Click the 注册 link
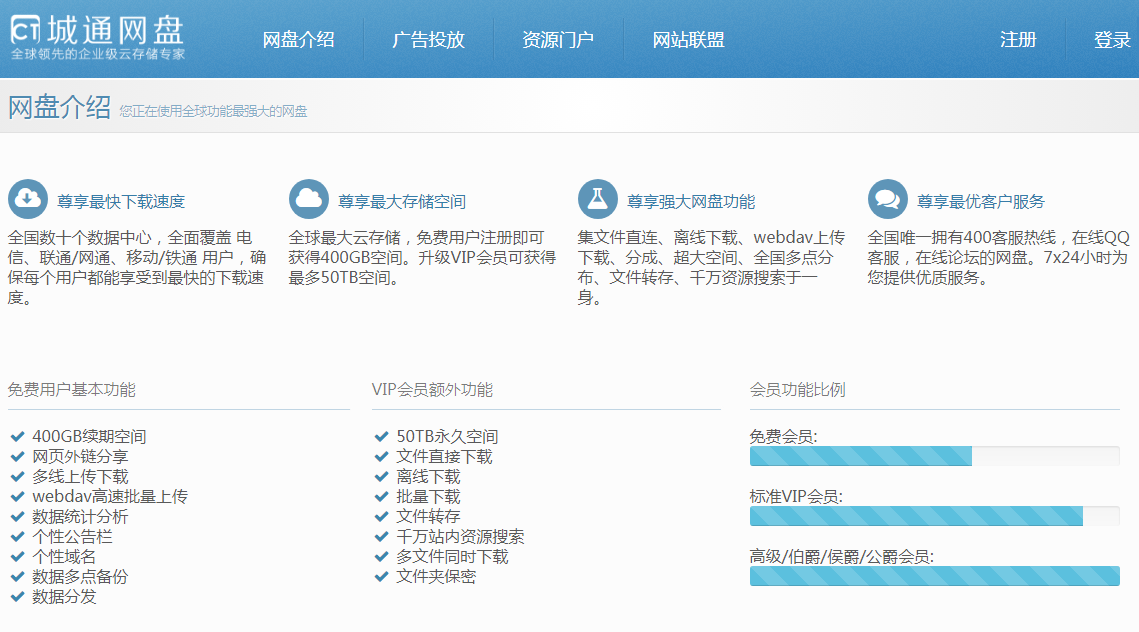The image size is (1139, 632). [1017, 38]
